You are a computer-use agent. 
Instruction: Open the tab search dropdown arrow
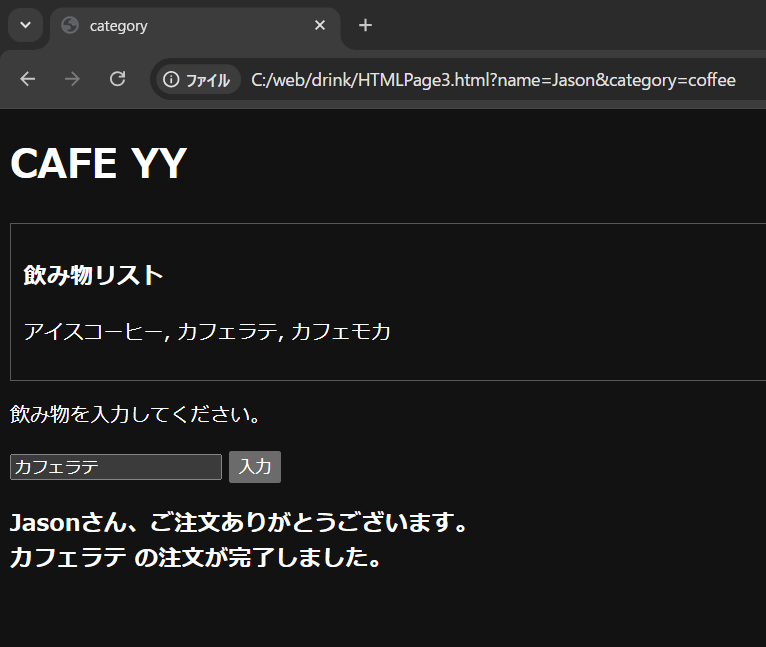(x=25, y=25)
